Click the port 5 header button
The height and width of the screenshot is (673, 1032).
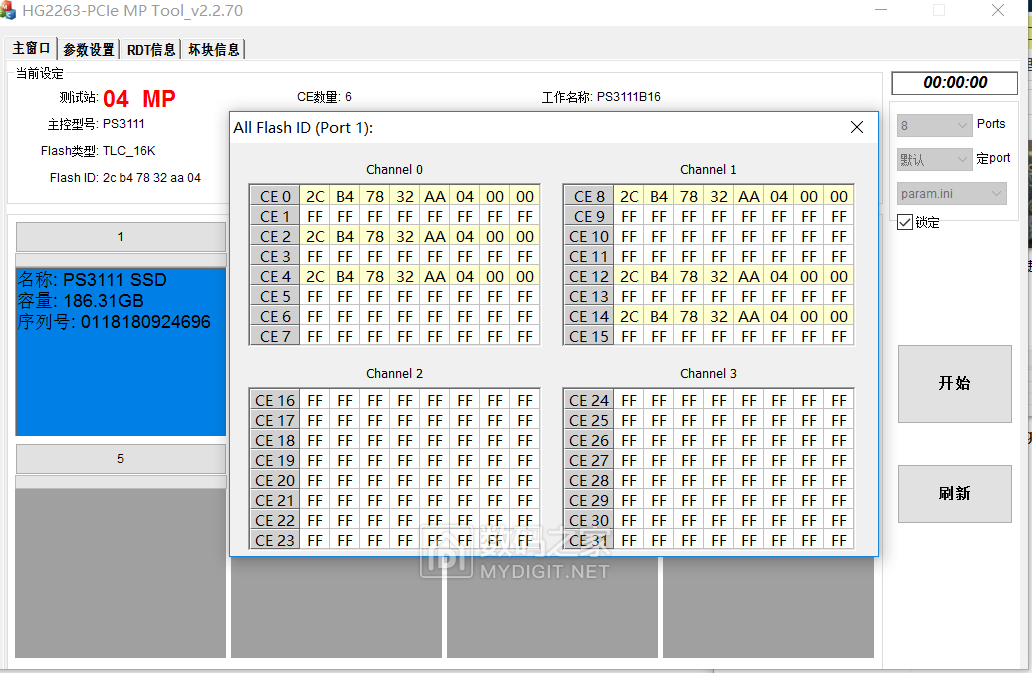[121, 459]
